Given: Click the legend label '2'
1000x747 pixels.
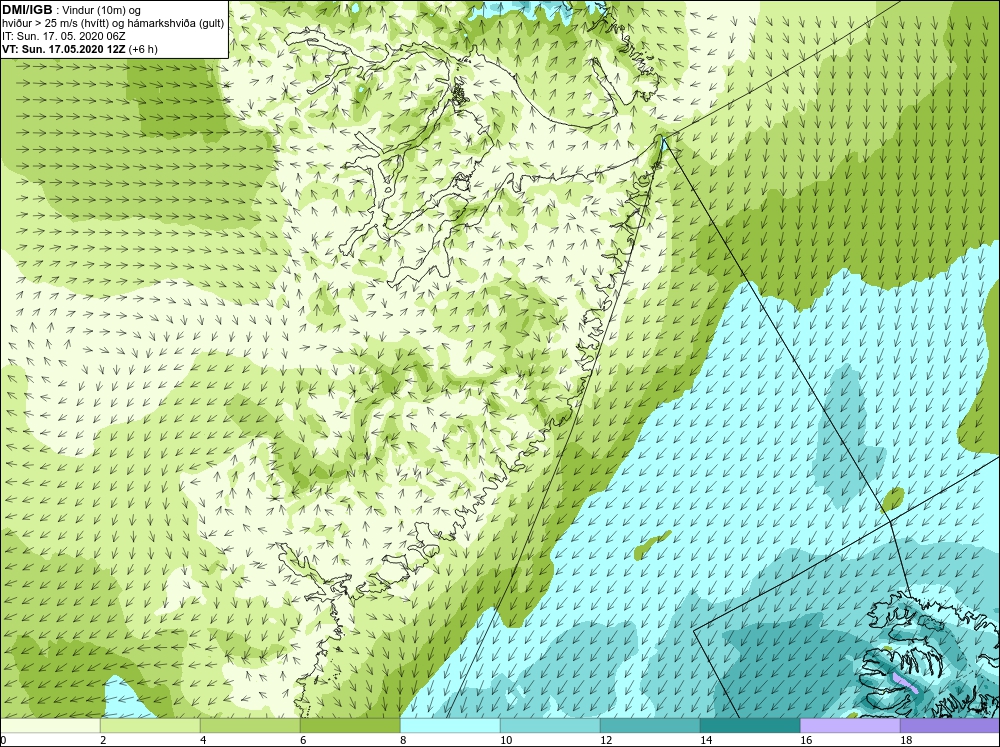Looking at the screenshot, I should click(x=103, y=740).
